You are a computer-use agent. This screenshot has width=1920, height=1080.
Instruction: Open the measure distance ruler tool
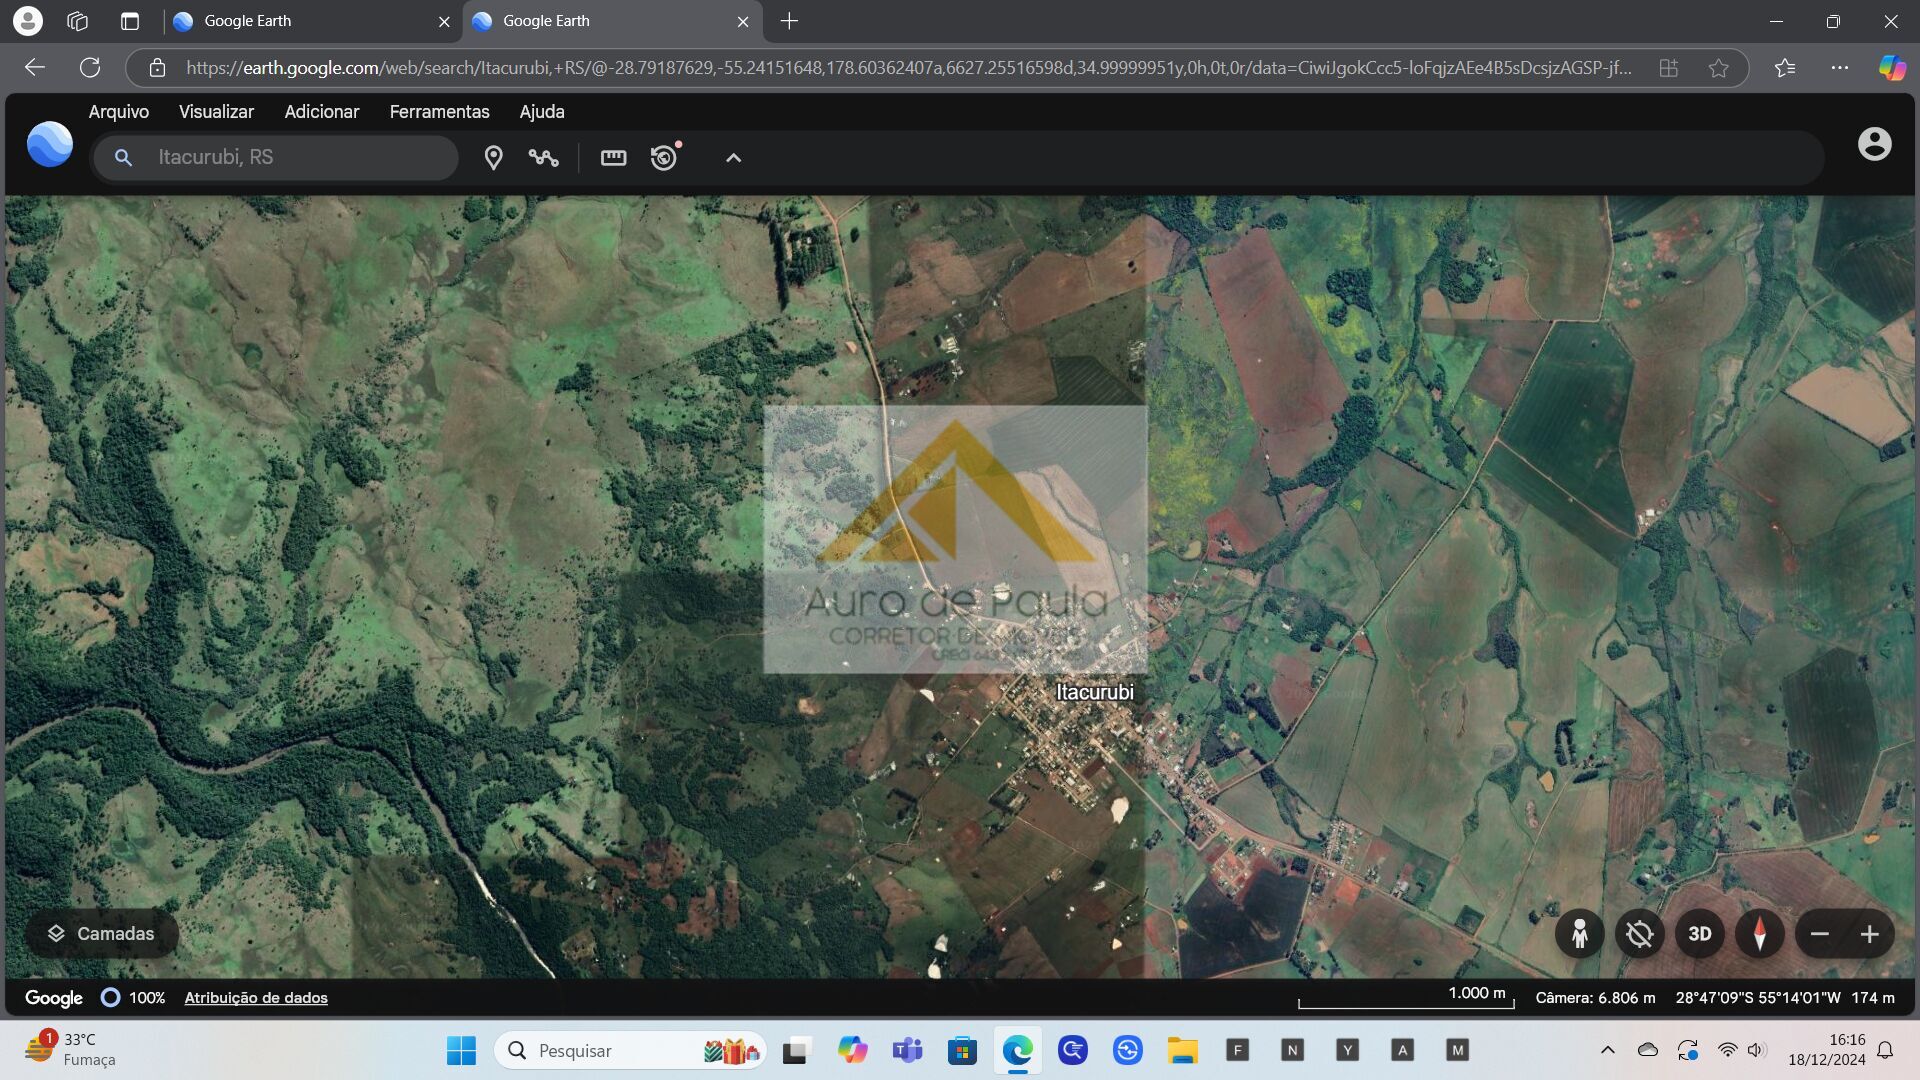tap(613, 157)
